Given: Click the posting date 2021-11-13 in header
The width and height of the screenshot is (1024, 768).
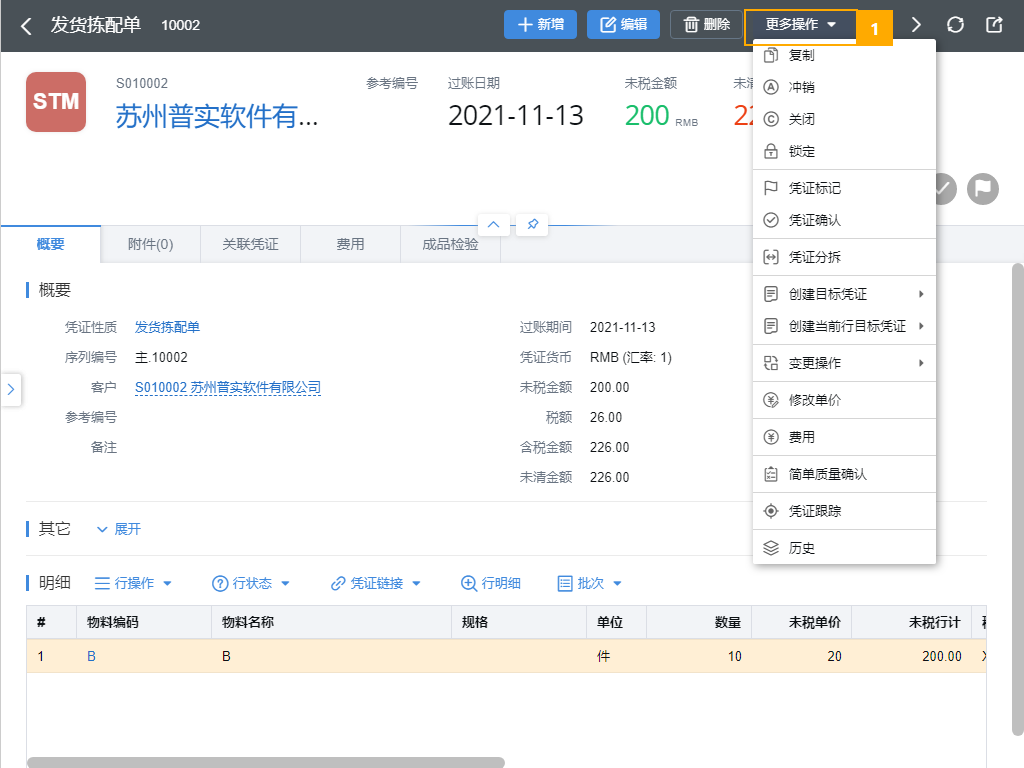Looking at the screenshot, I should point(516,116).
